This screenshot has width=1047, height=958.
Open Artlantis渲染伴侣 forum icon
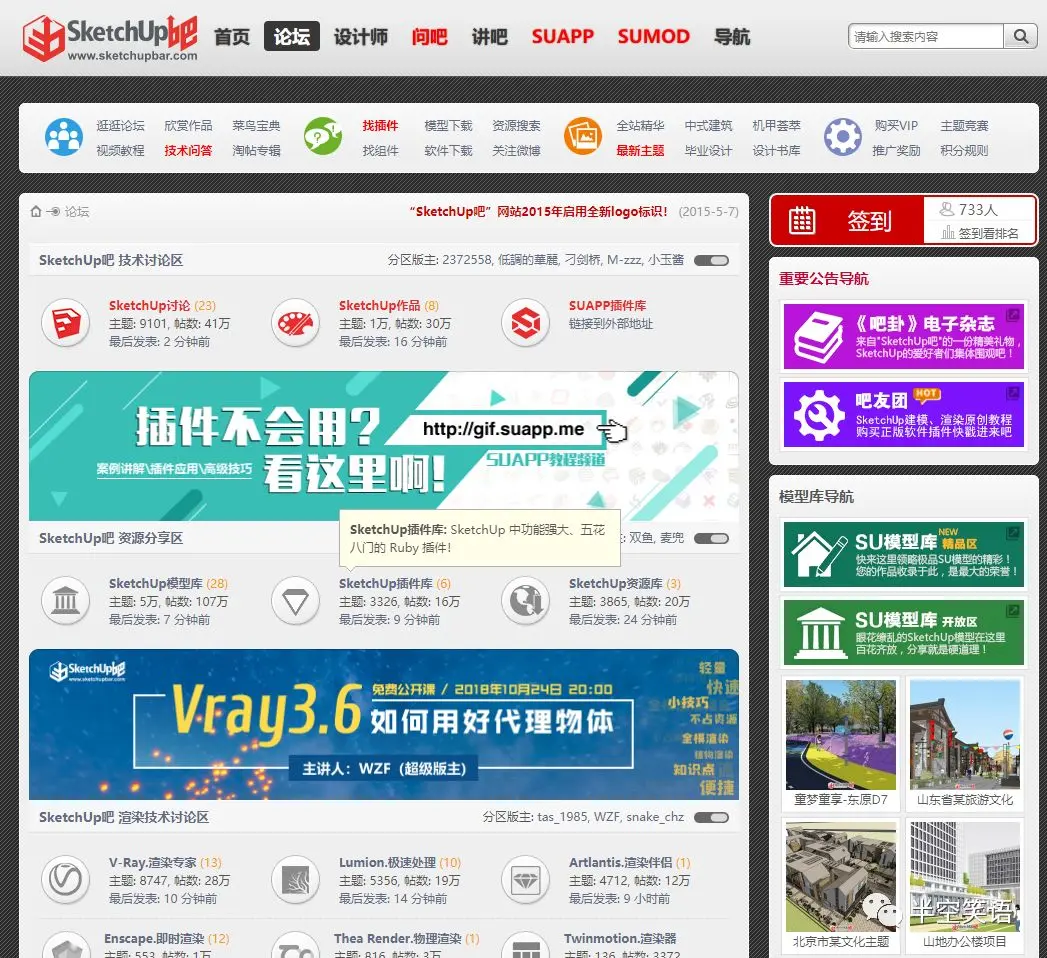click(526, 880)
